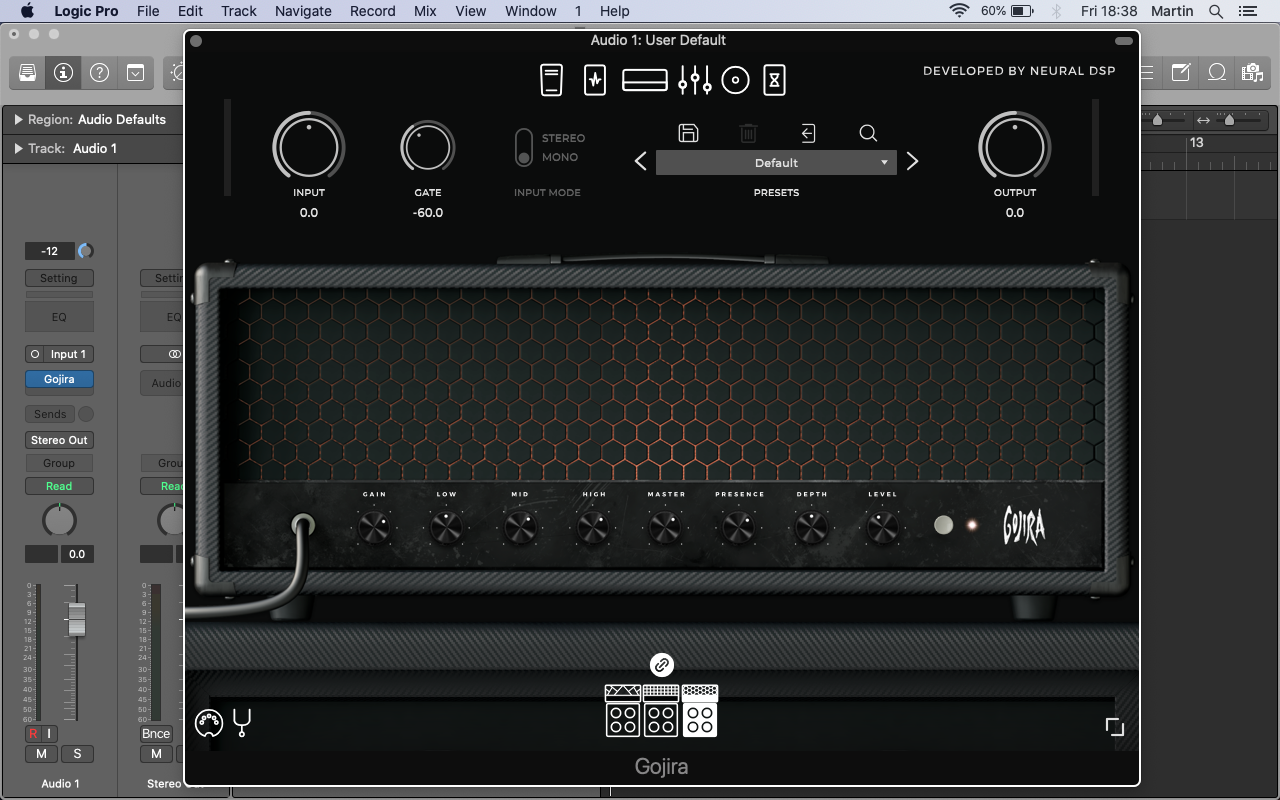This screenshot has width=1280, height=800.
Task: Open the hourglass time effects icon
Action: 775,80
